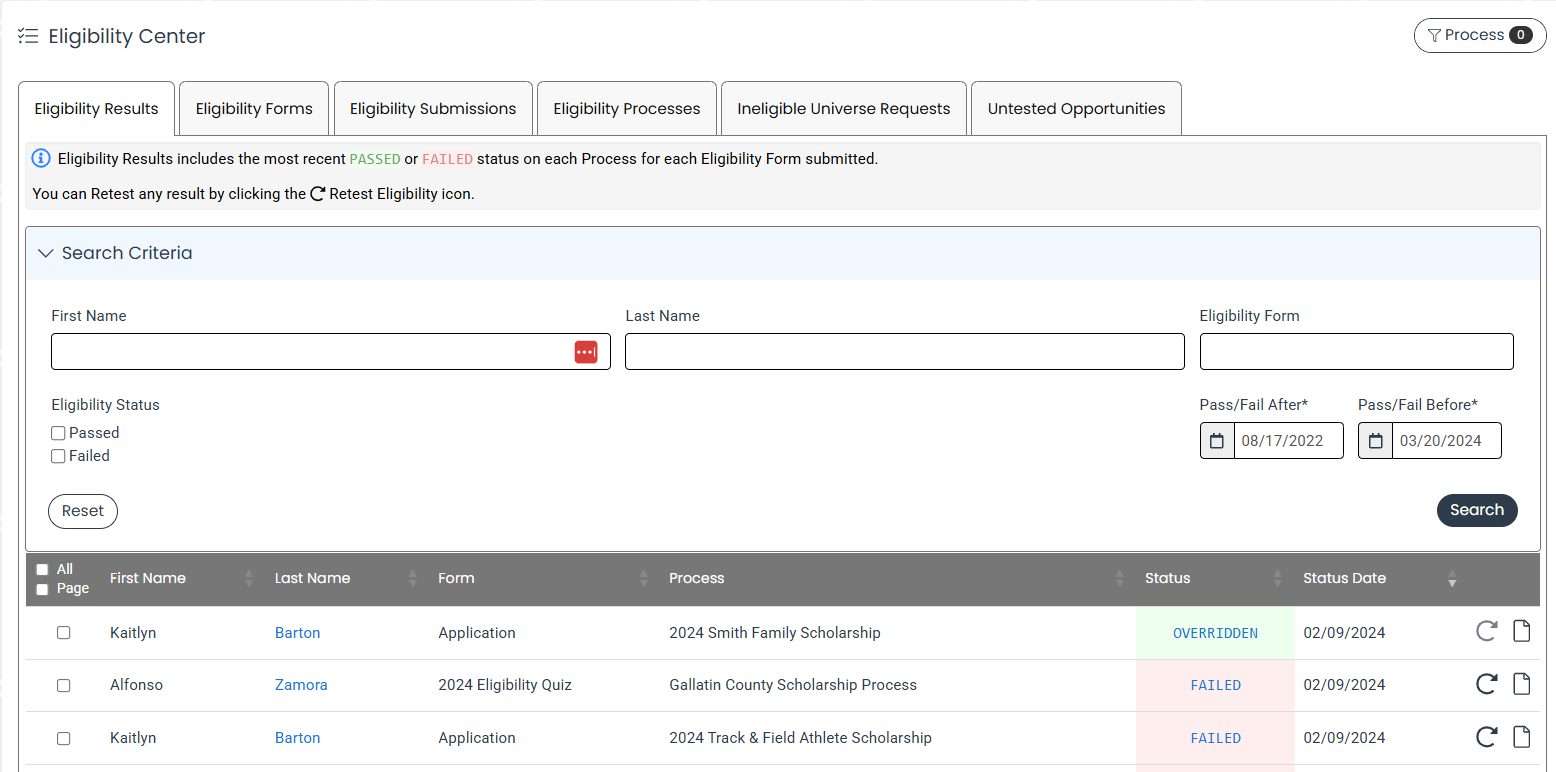Focus the First Name search field
This screenshot has height=772, width=1556.
(x=330, y=352)
